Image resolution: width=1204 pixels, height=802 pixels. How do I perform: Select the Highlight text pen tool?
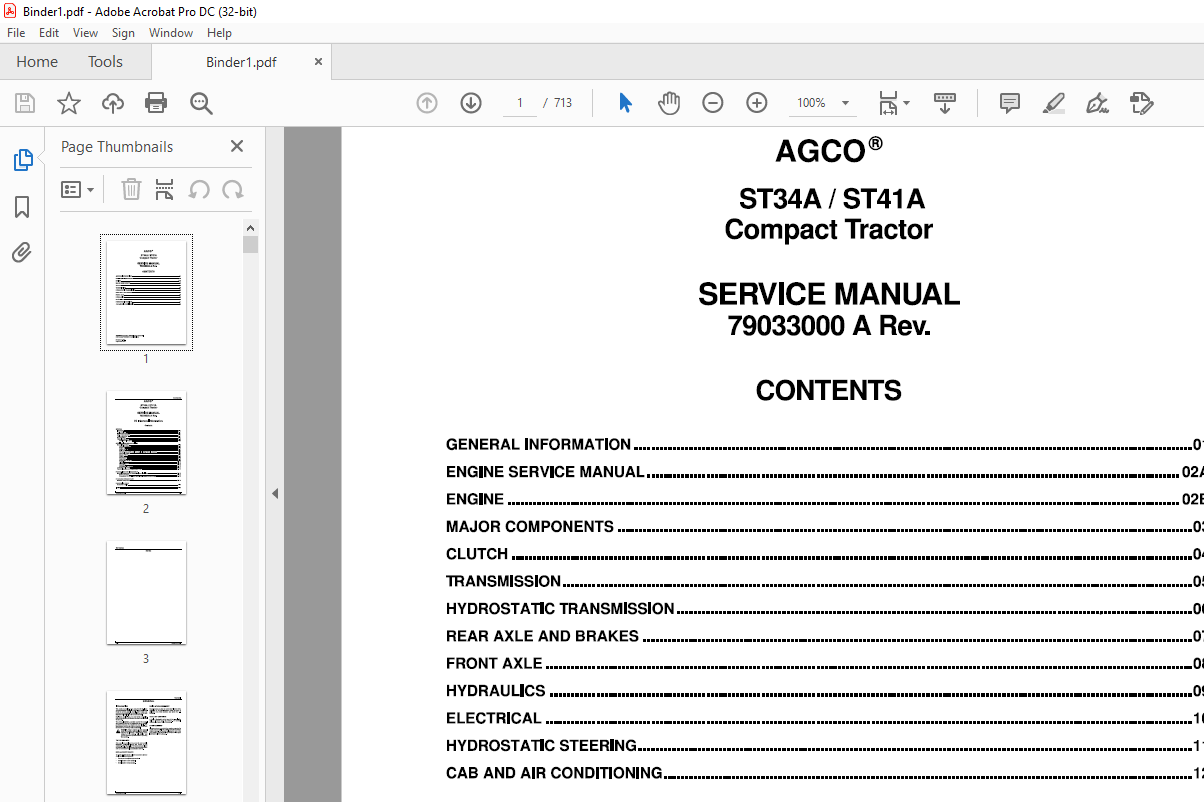pos(1053,103)
